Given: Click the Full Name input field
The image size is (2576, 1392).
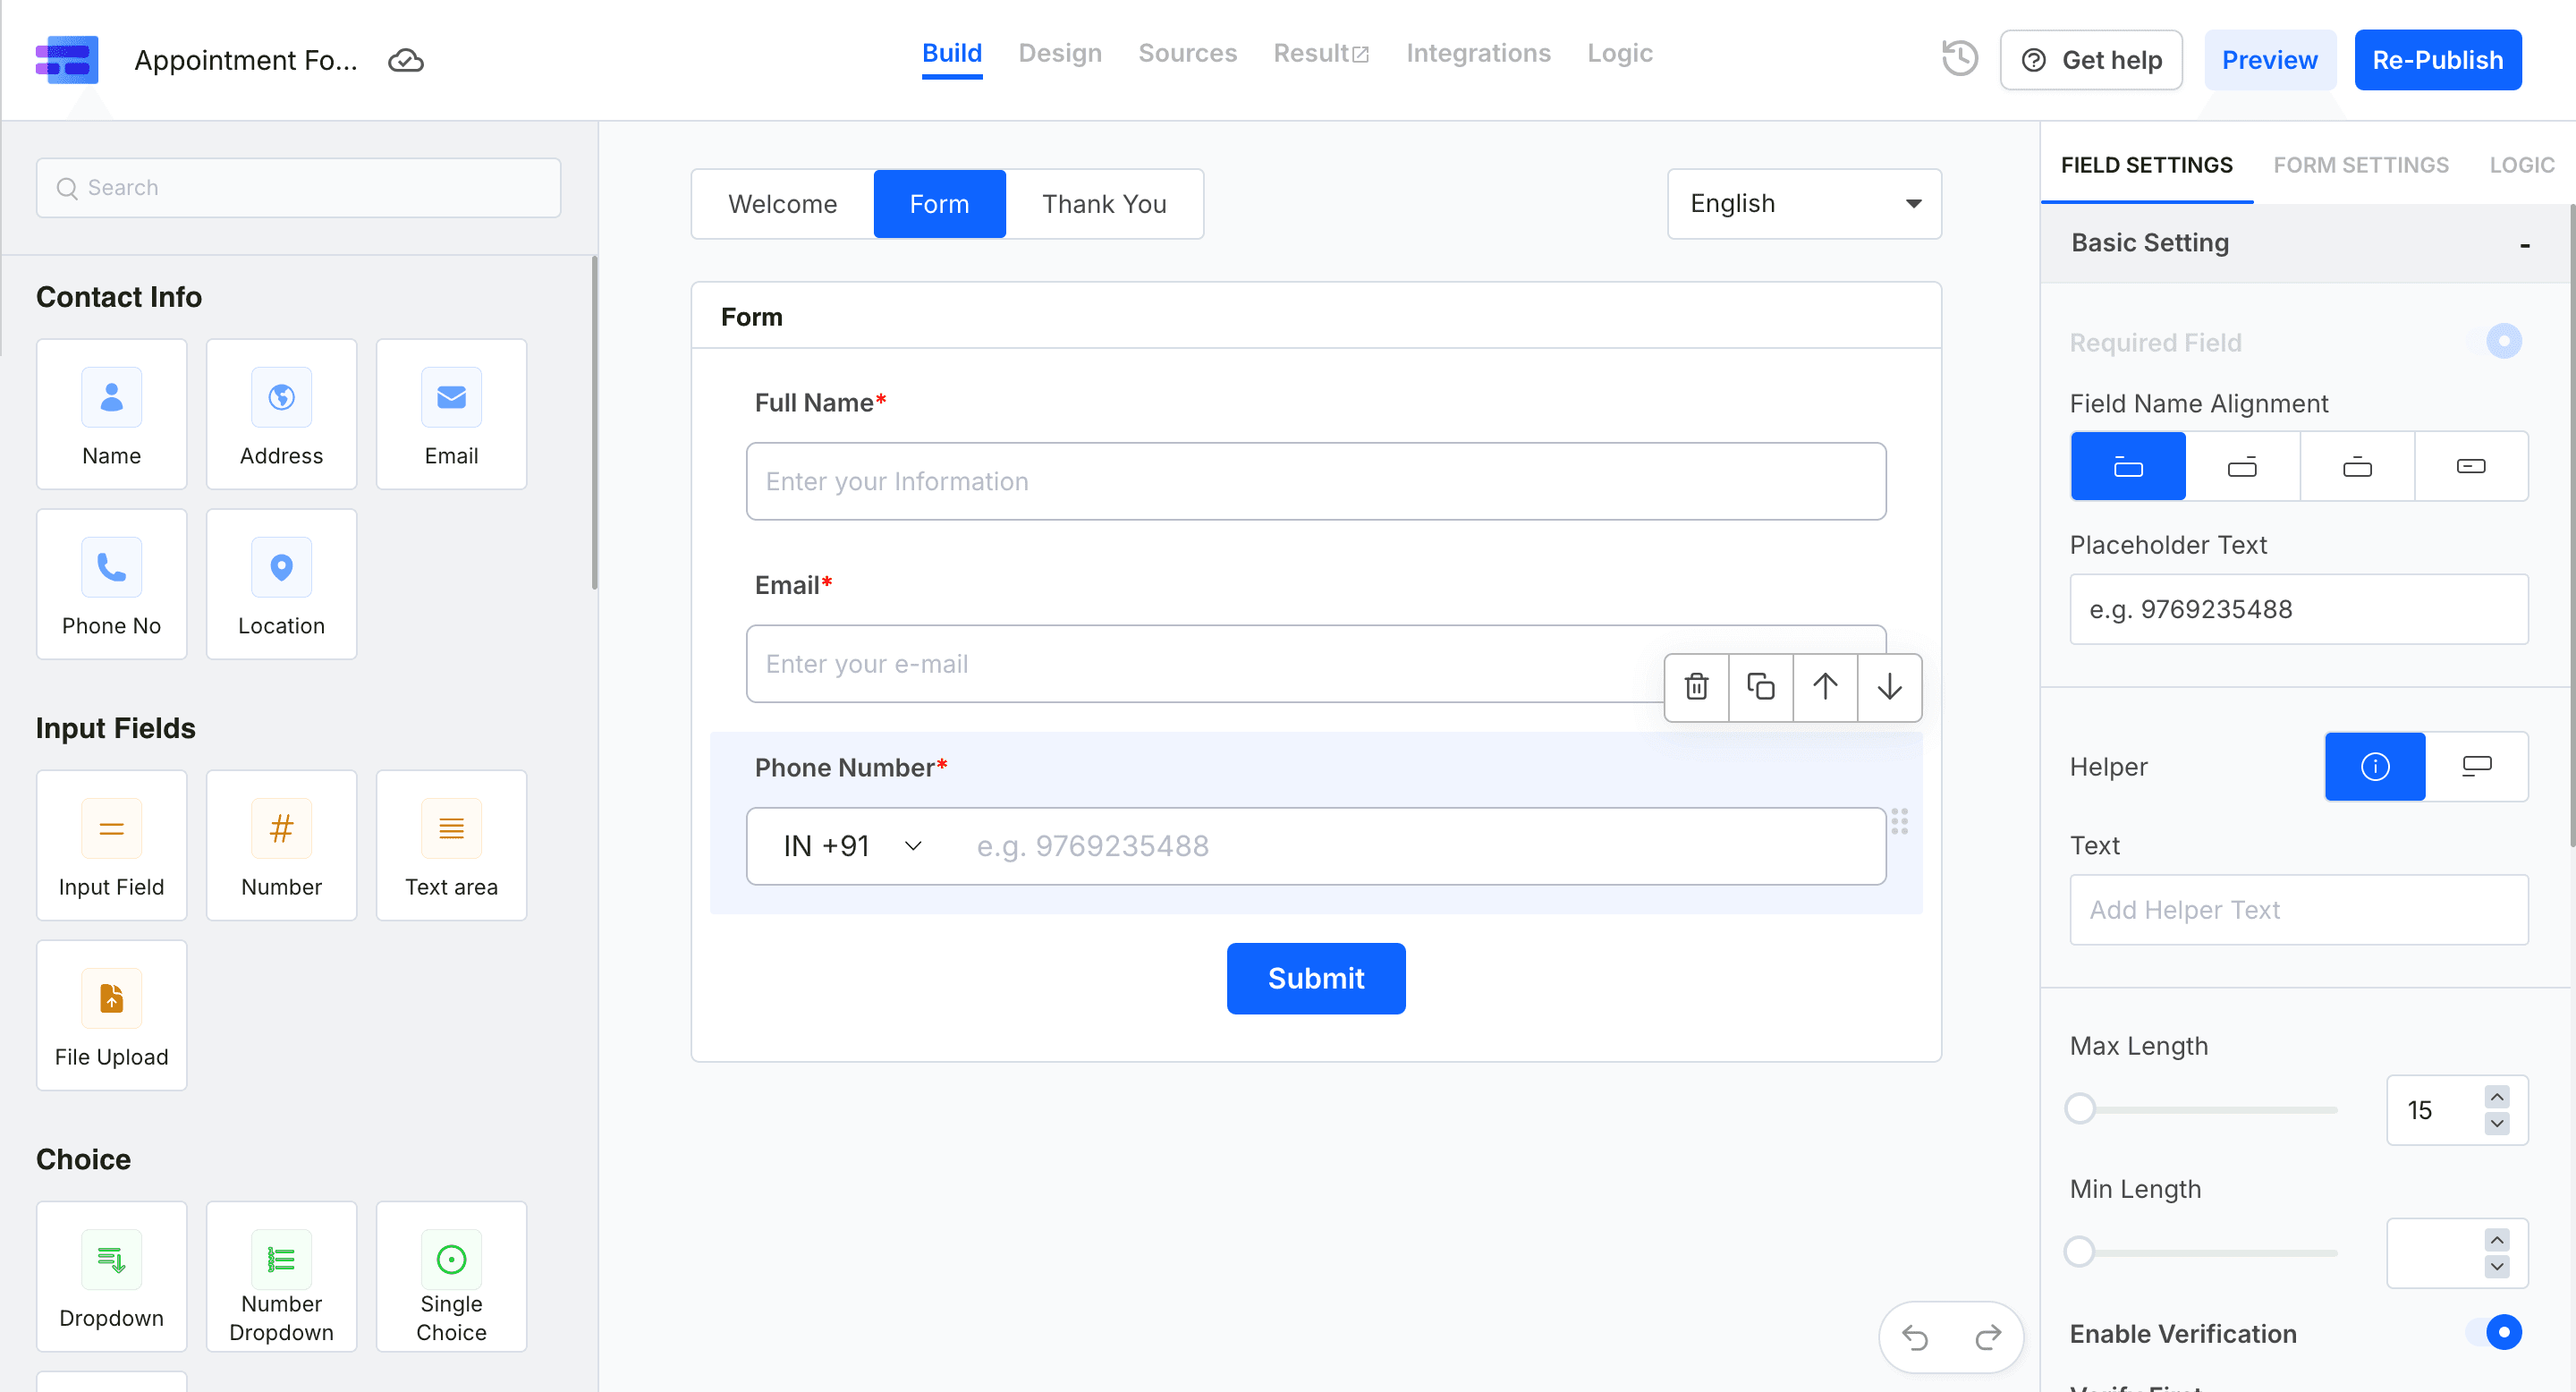Looking at the screenshot, I should (1316, 481).
